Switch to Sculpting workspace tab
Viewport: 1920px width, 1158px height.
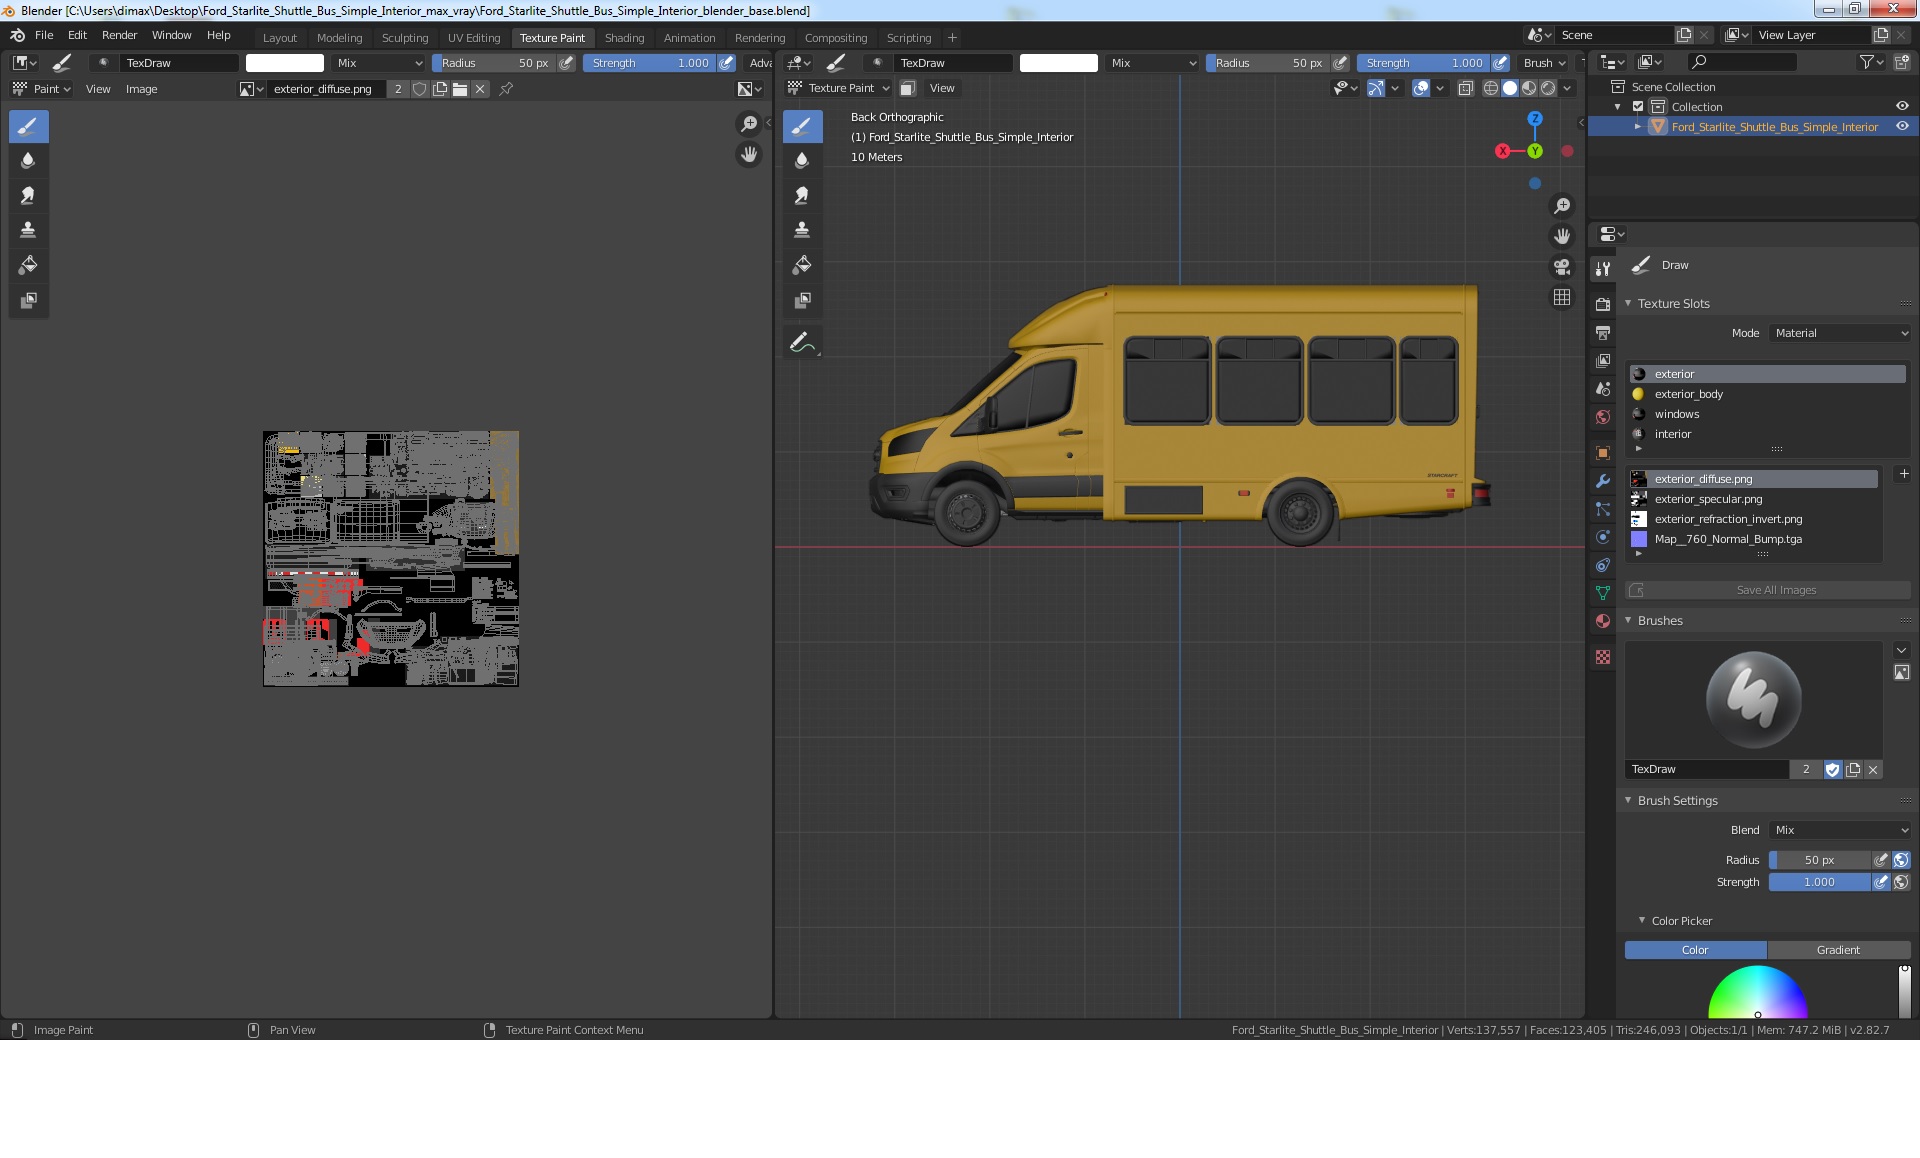[405, 38]
